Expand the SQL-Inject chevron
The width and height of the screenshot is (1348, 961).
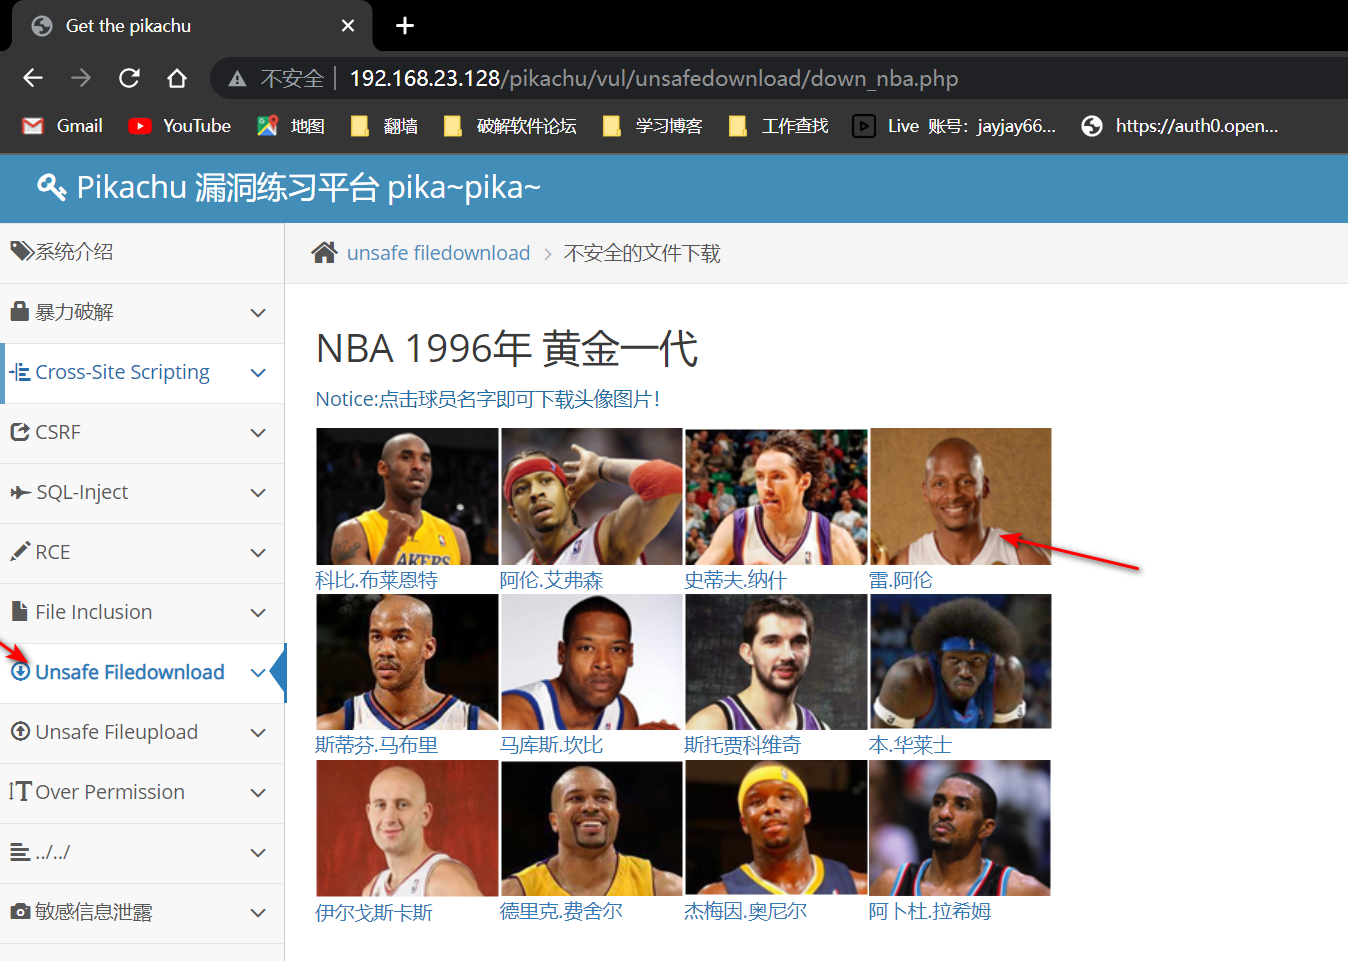pos(258,493)
